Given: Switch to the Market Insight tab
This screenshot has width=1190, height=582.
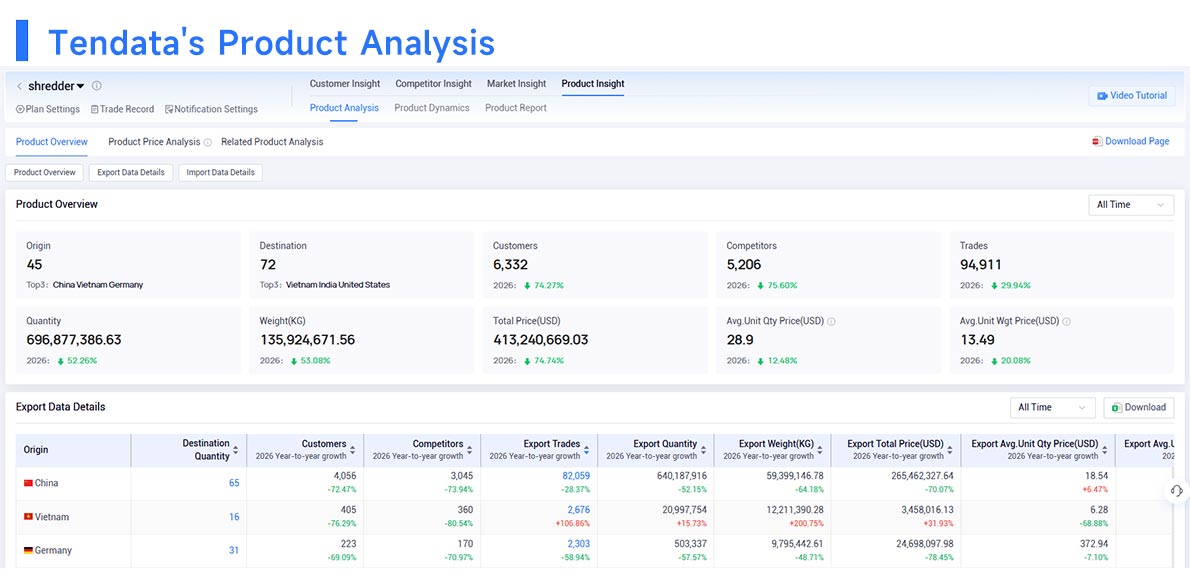Looking at the screenshot, I should coord(516,83).
